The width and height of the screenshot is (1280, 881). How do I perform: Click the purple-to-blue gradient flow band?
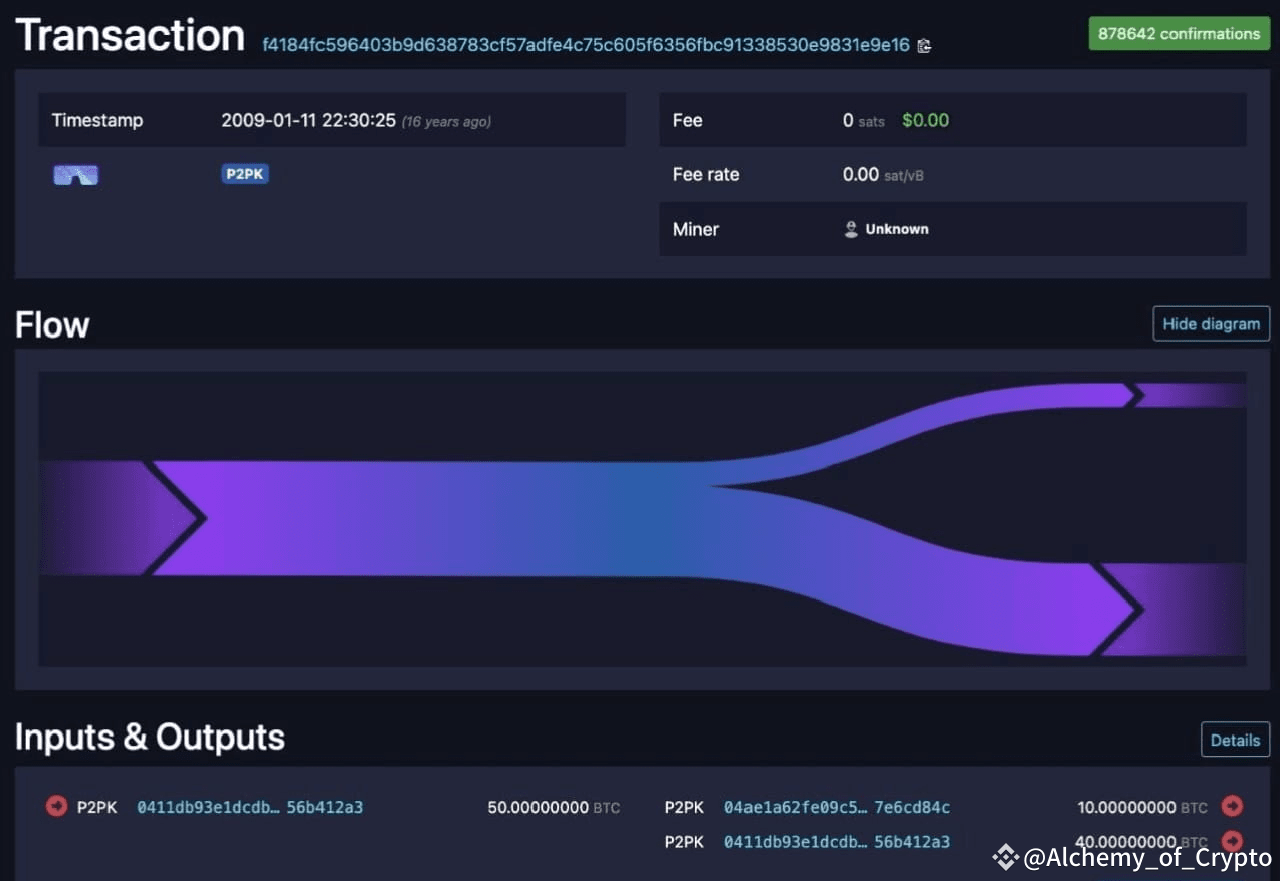pos(450,518)
